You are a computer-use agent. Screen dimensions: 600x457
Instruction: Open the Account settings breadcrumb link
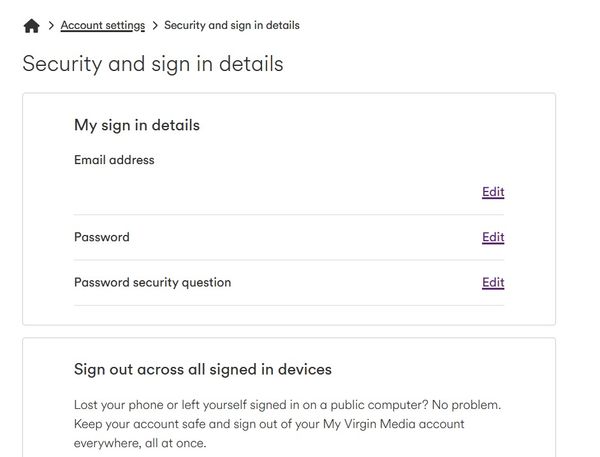(x=103, y=25)
